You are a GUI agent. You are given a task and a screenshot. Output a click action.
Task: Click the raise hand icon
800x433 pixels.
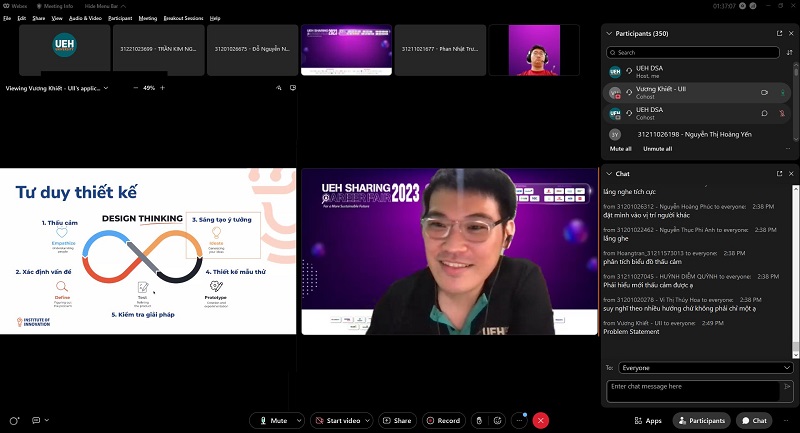coord(479,421)
